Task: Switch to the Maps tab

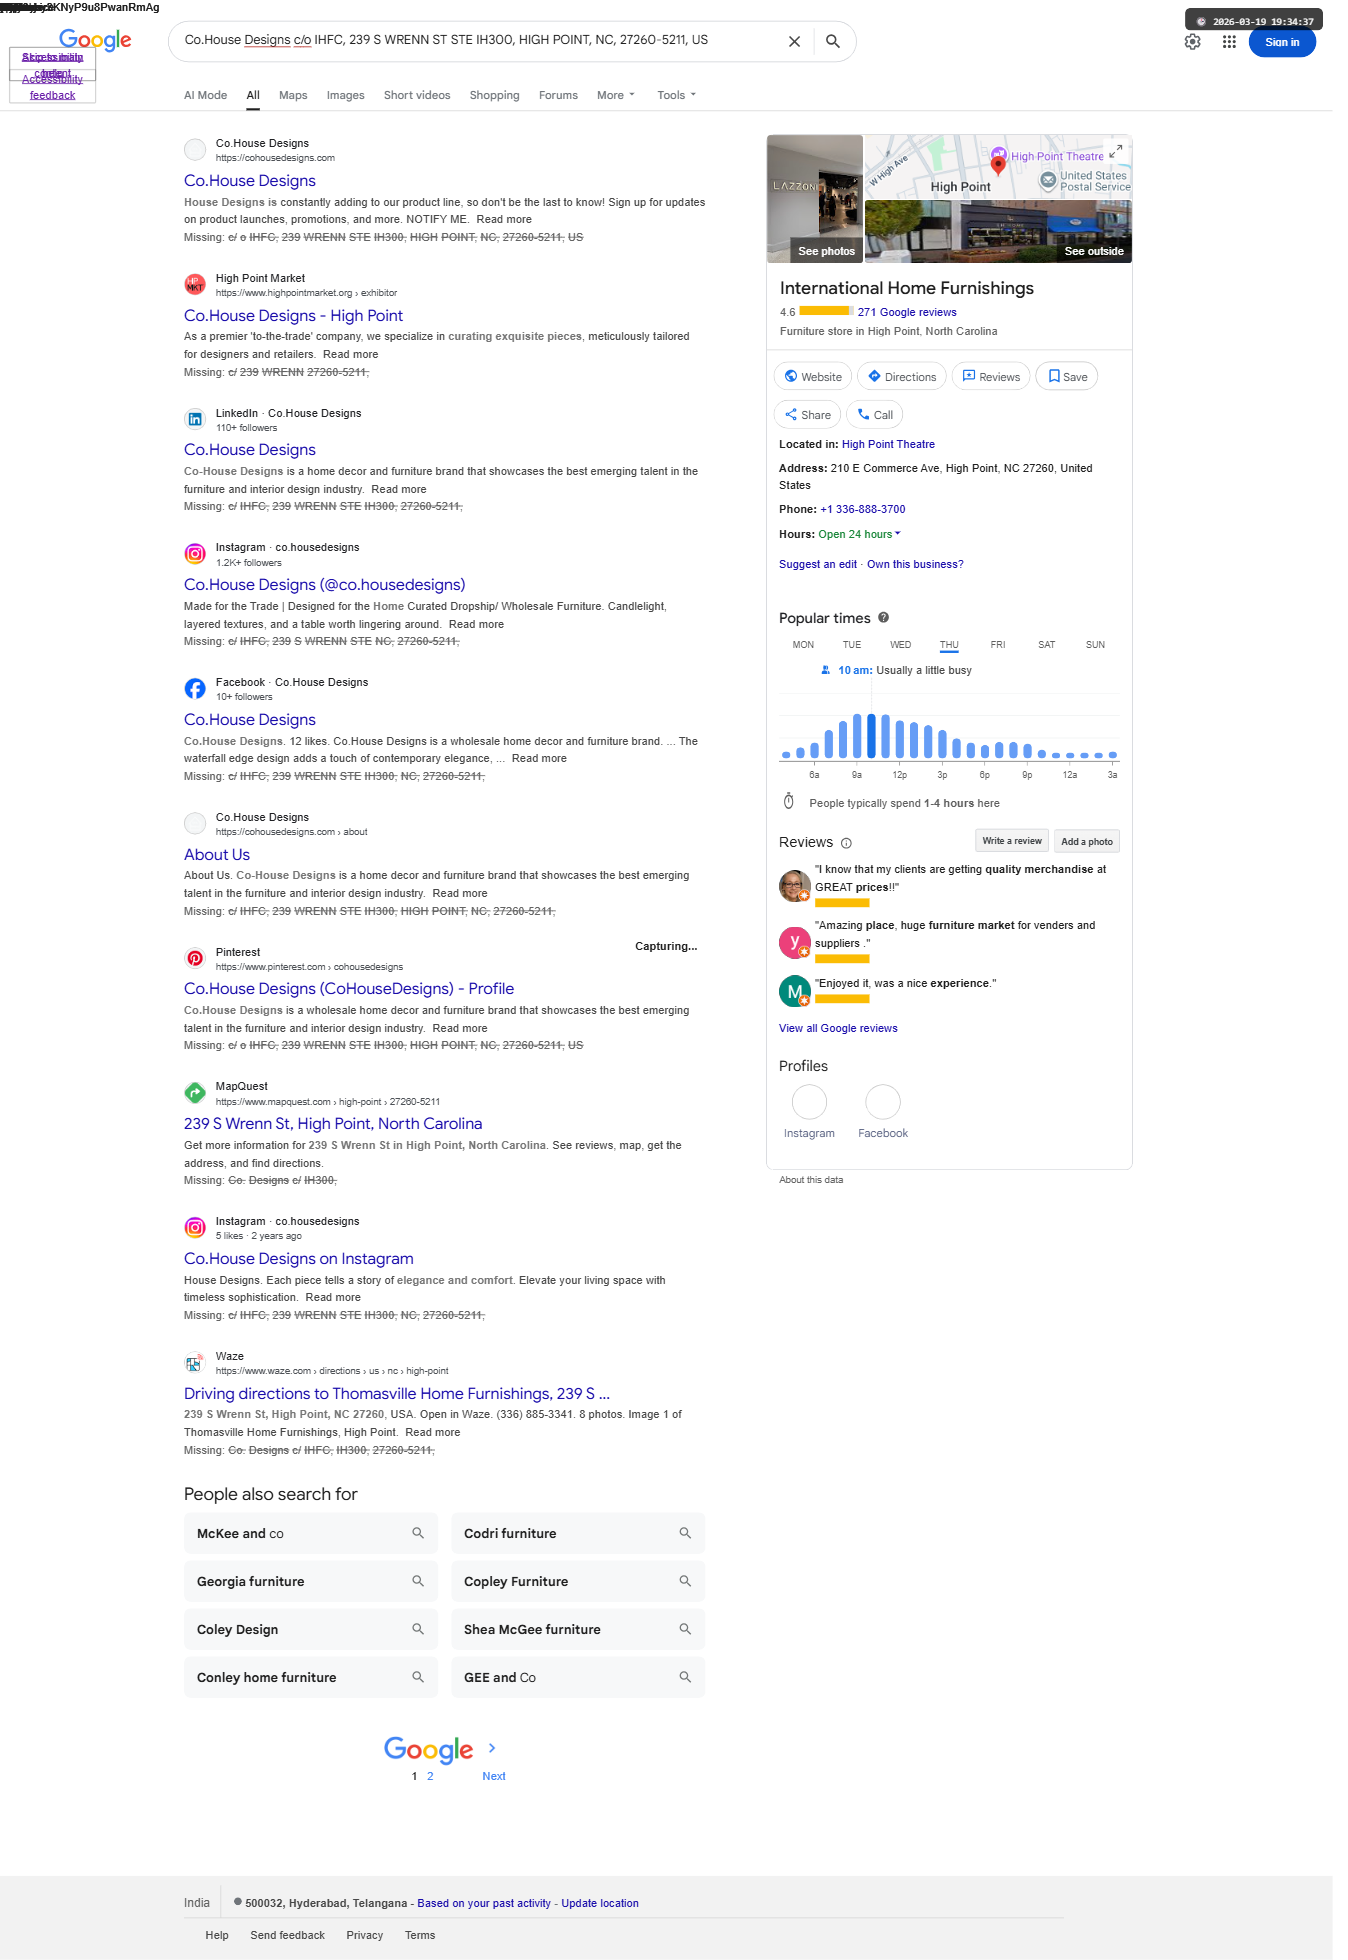Action: [293, 95]
